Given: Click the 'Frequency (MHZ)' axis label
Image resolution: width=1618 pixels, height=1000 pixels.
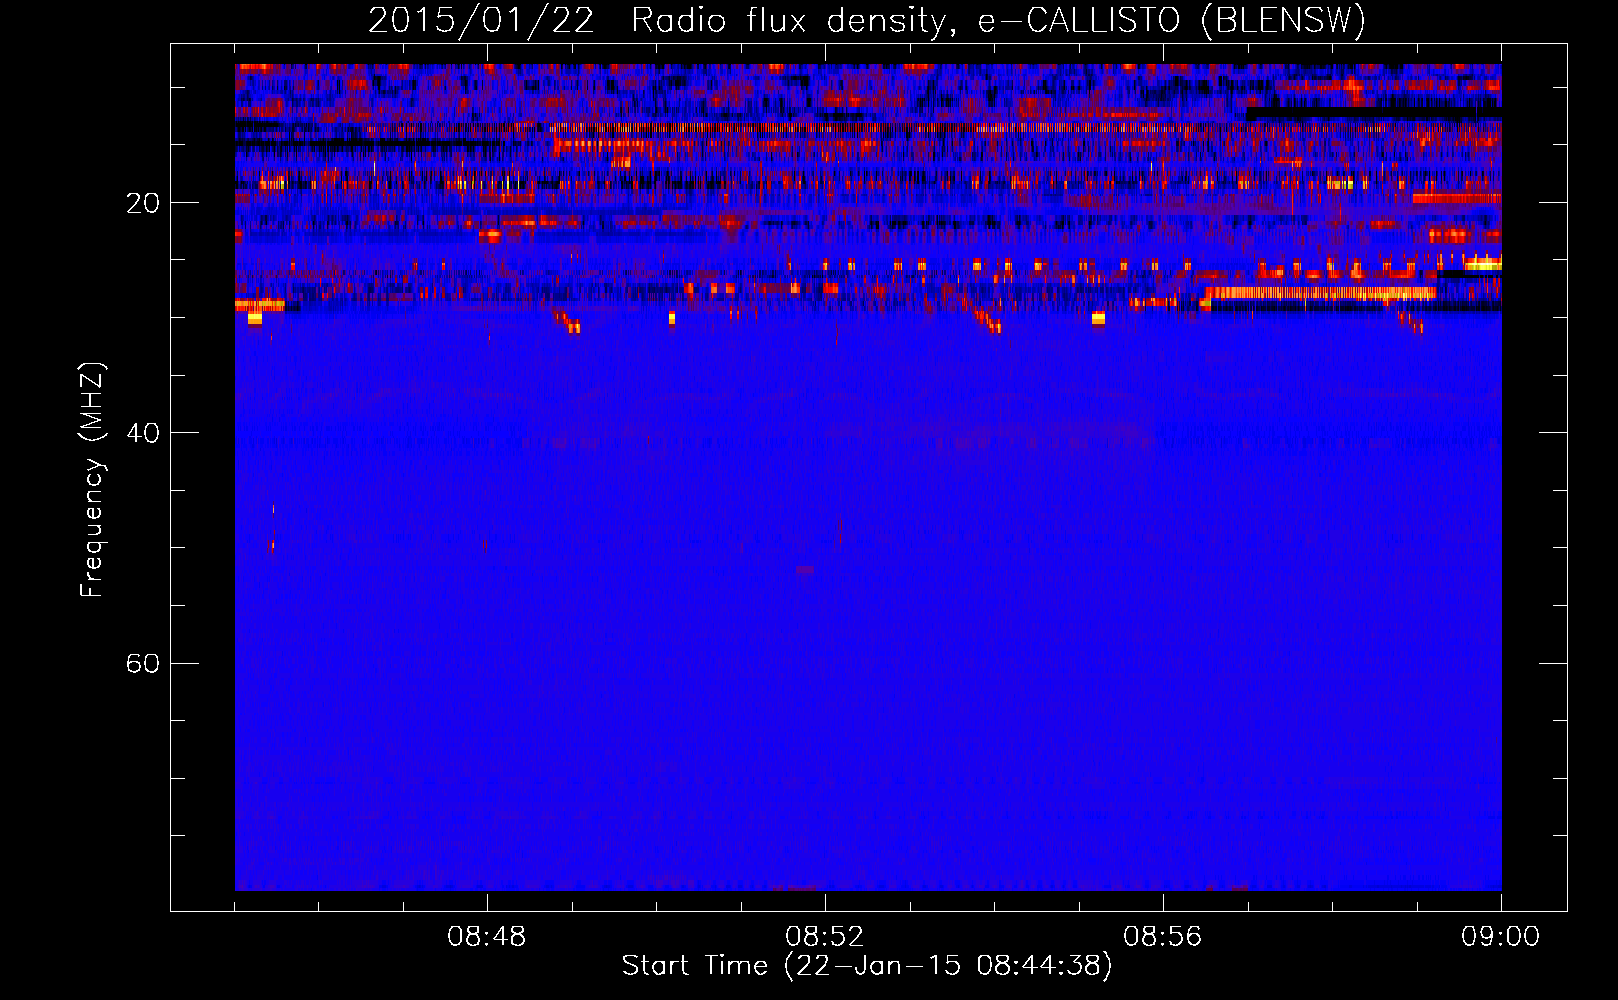Looking at the screenshot, I should pyautogui.click(x=92, y=480).
